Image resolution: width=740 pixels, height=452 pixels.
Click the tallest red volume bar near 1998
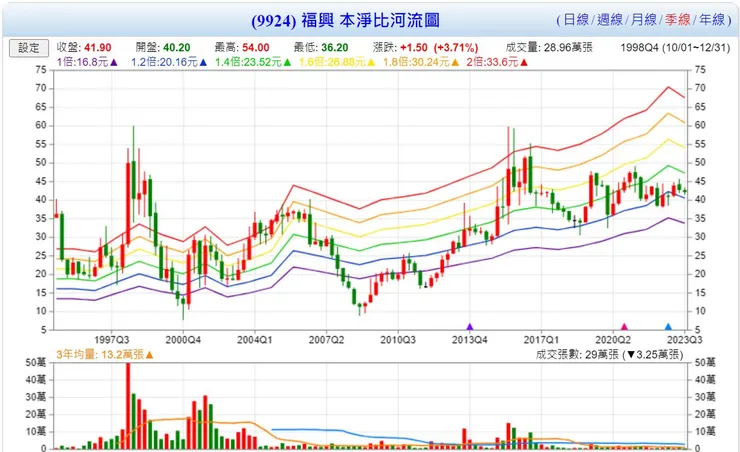coord(128,406)
